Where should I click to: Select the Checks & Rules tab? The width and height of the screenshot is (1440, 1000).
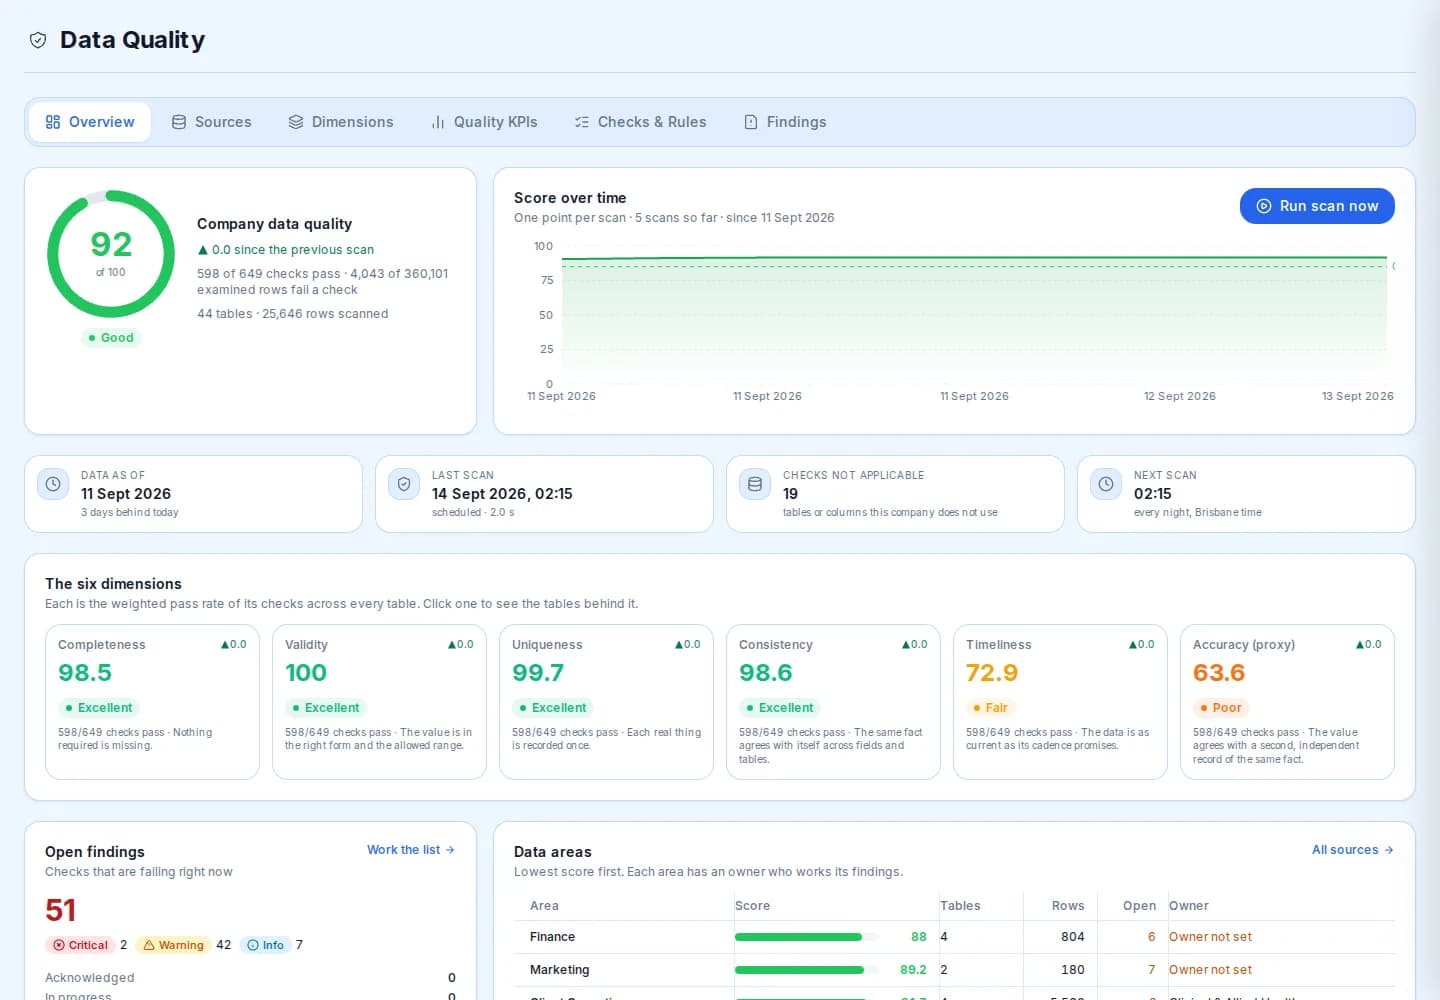640,122
